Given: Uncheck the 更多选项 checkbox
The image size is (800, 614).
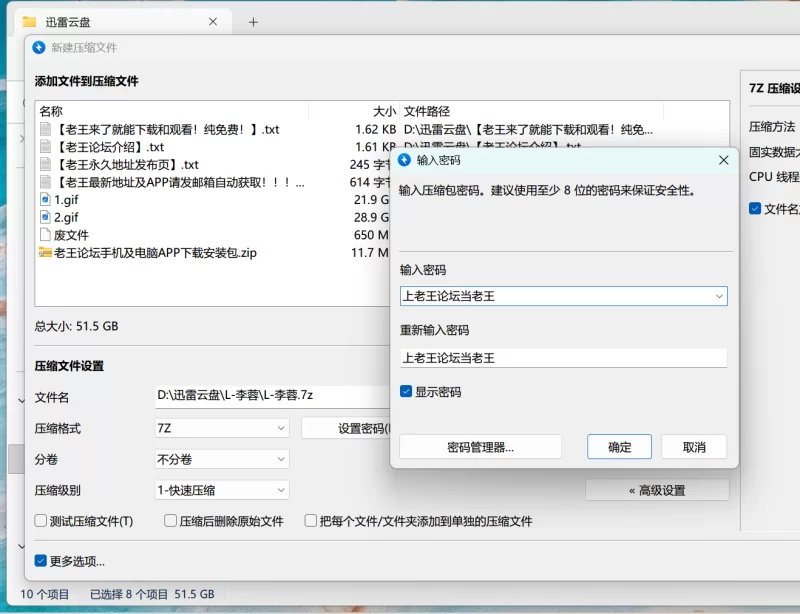Looking at the screenshot, I should click(41, 561).
